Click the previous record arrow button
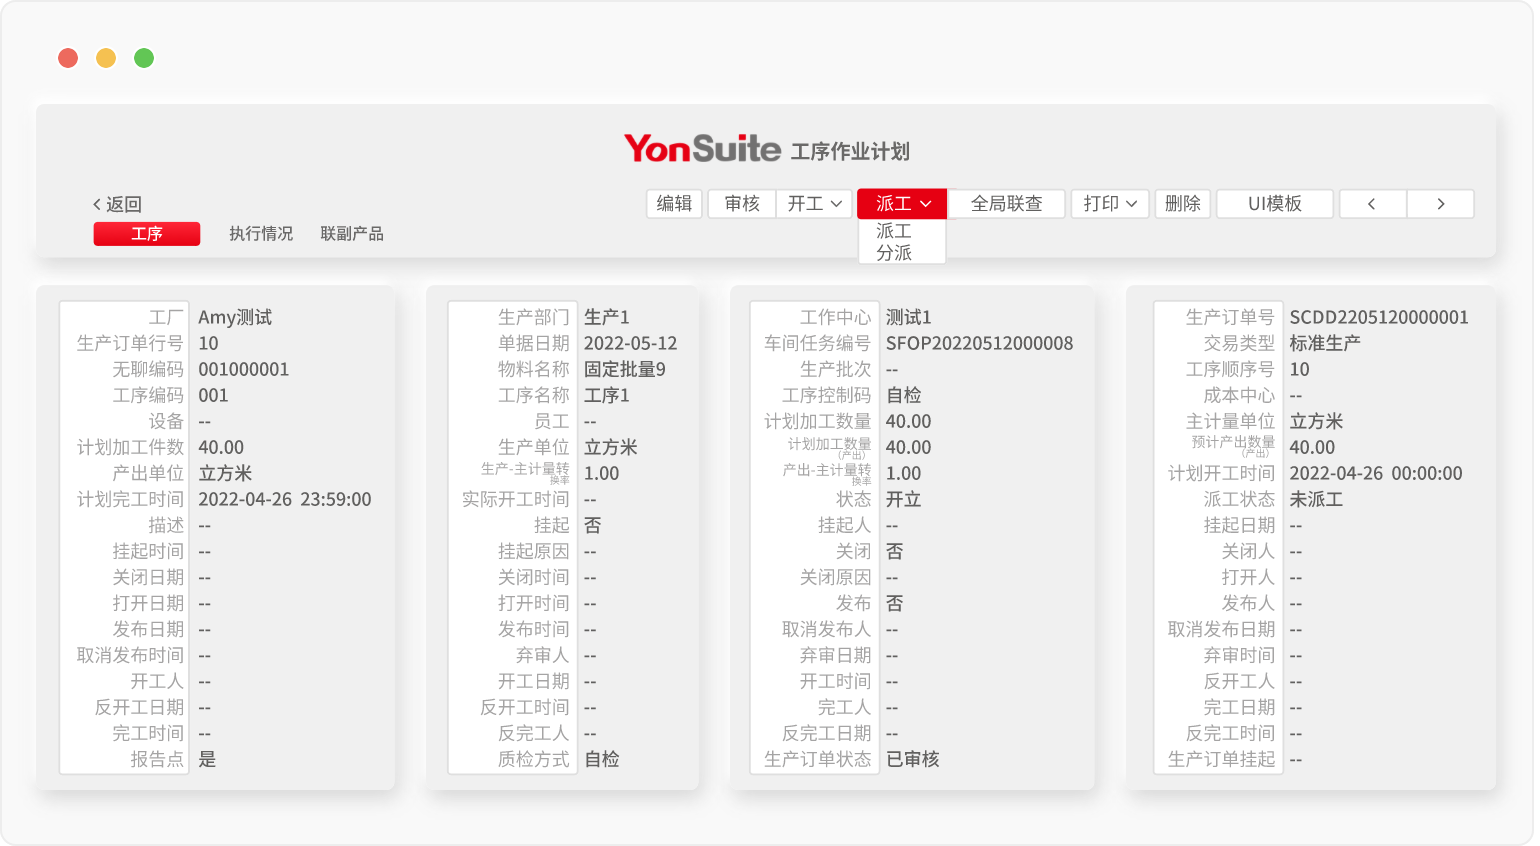The height and width of the screenshot is (846, 1540). (x=1372, y=204)
